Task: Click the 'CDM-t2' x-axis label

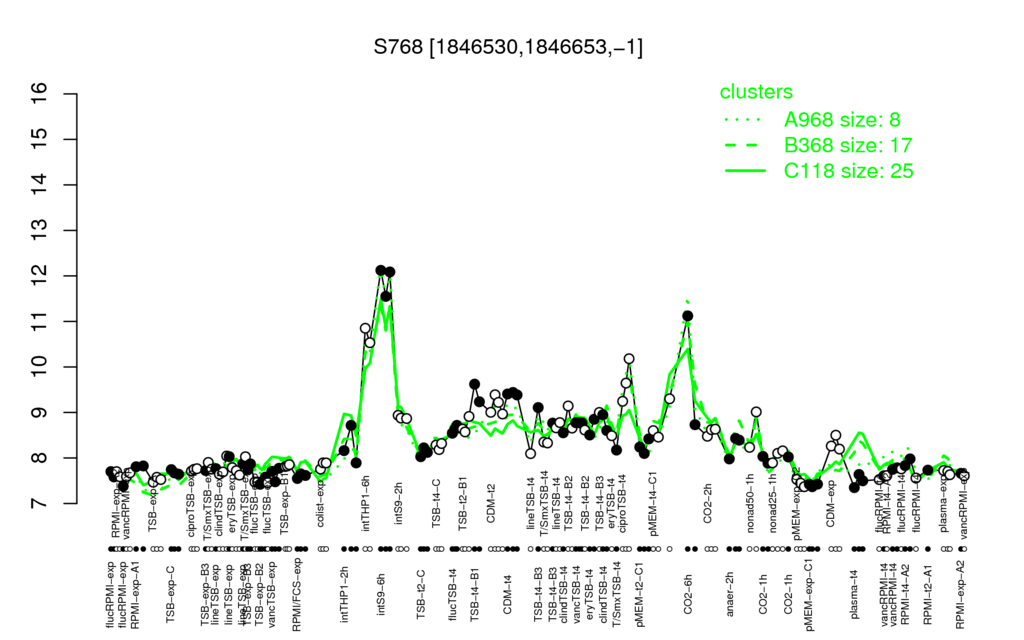Action: (491, 504)
